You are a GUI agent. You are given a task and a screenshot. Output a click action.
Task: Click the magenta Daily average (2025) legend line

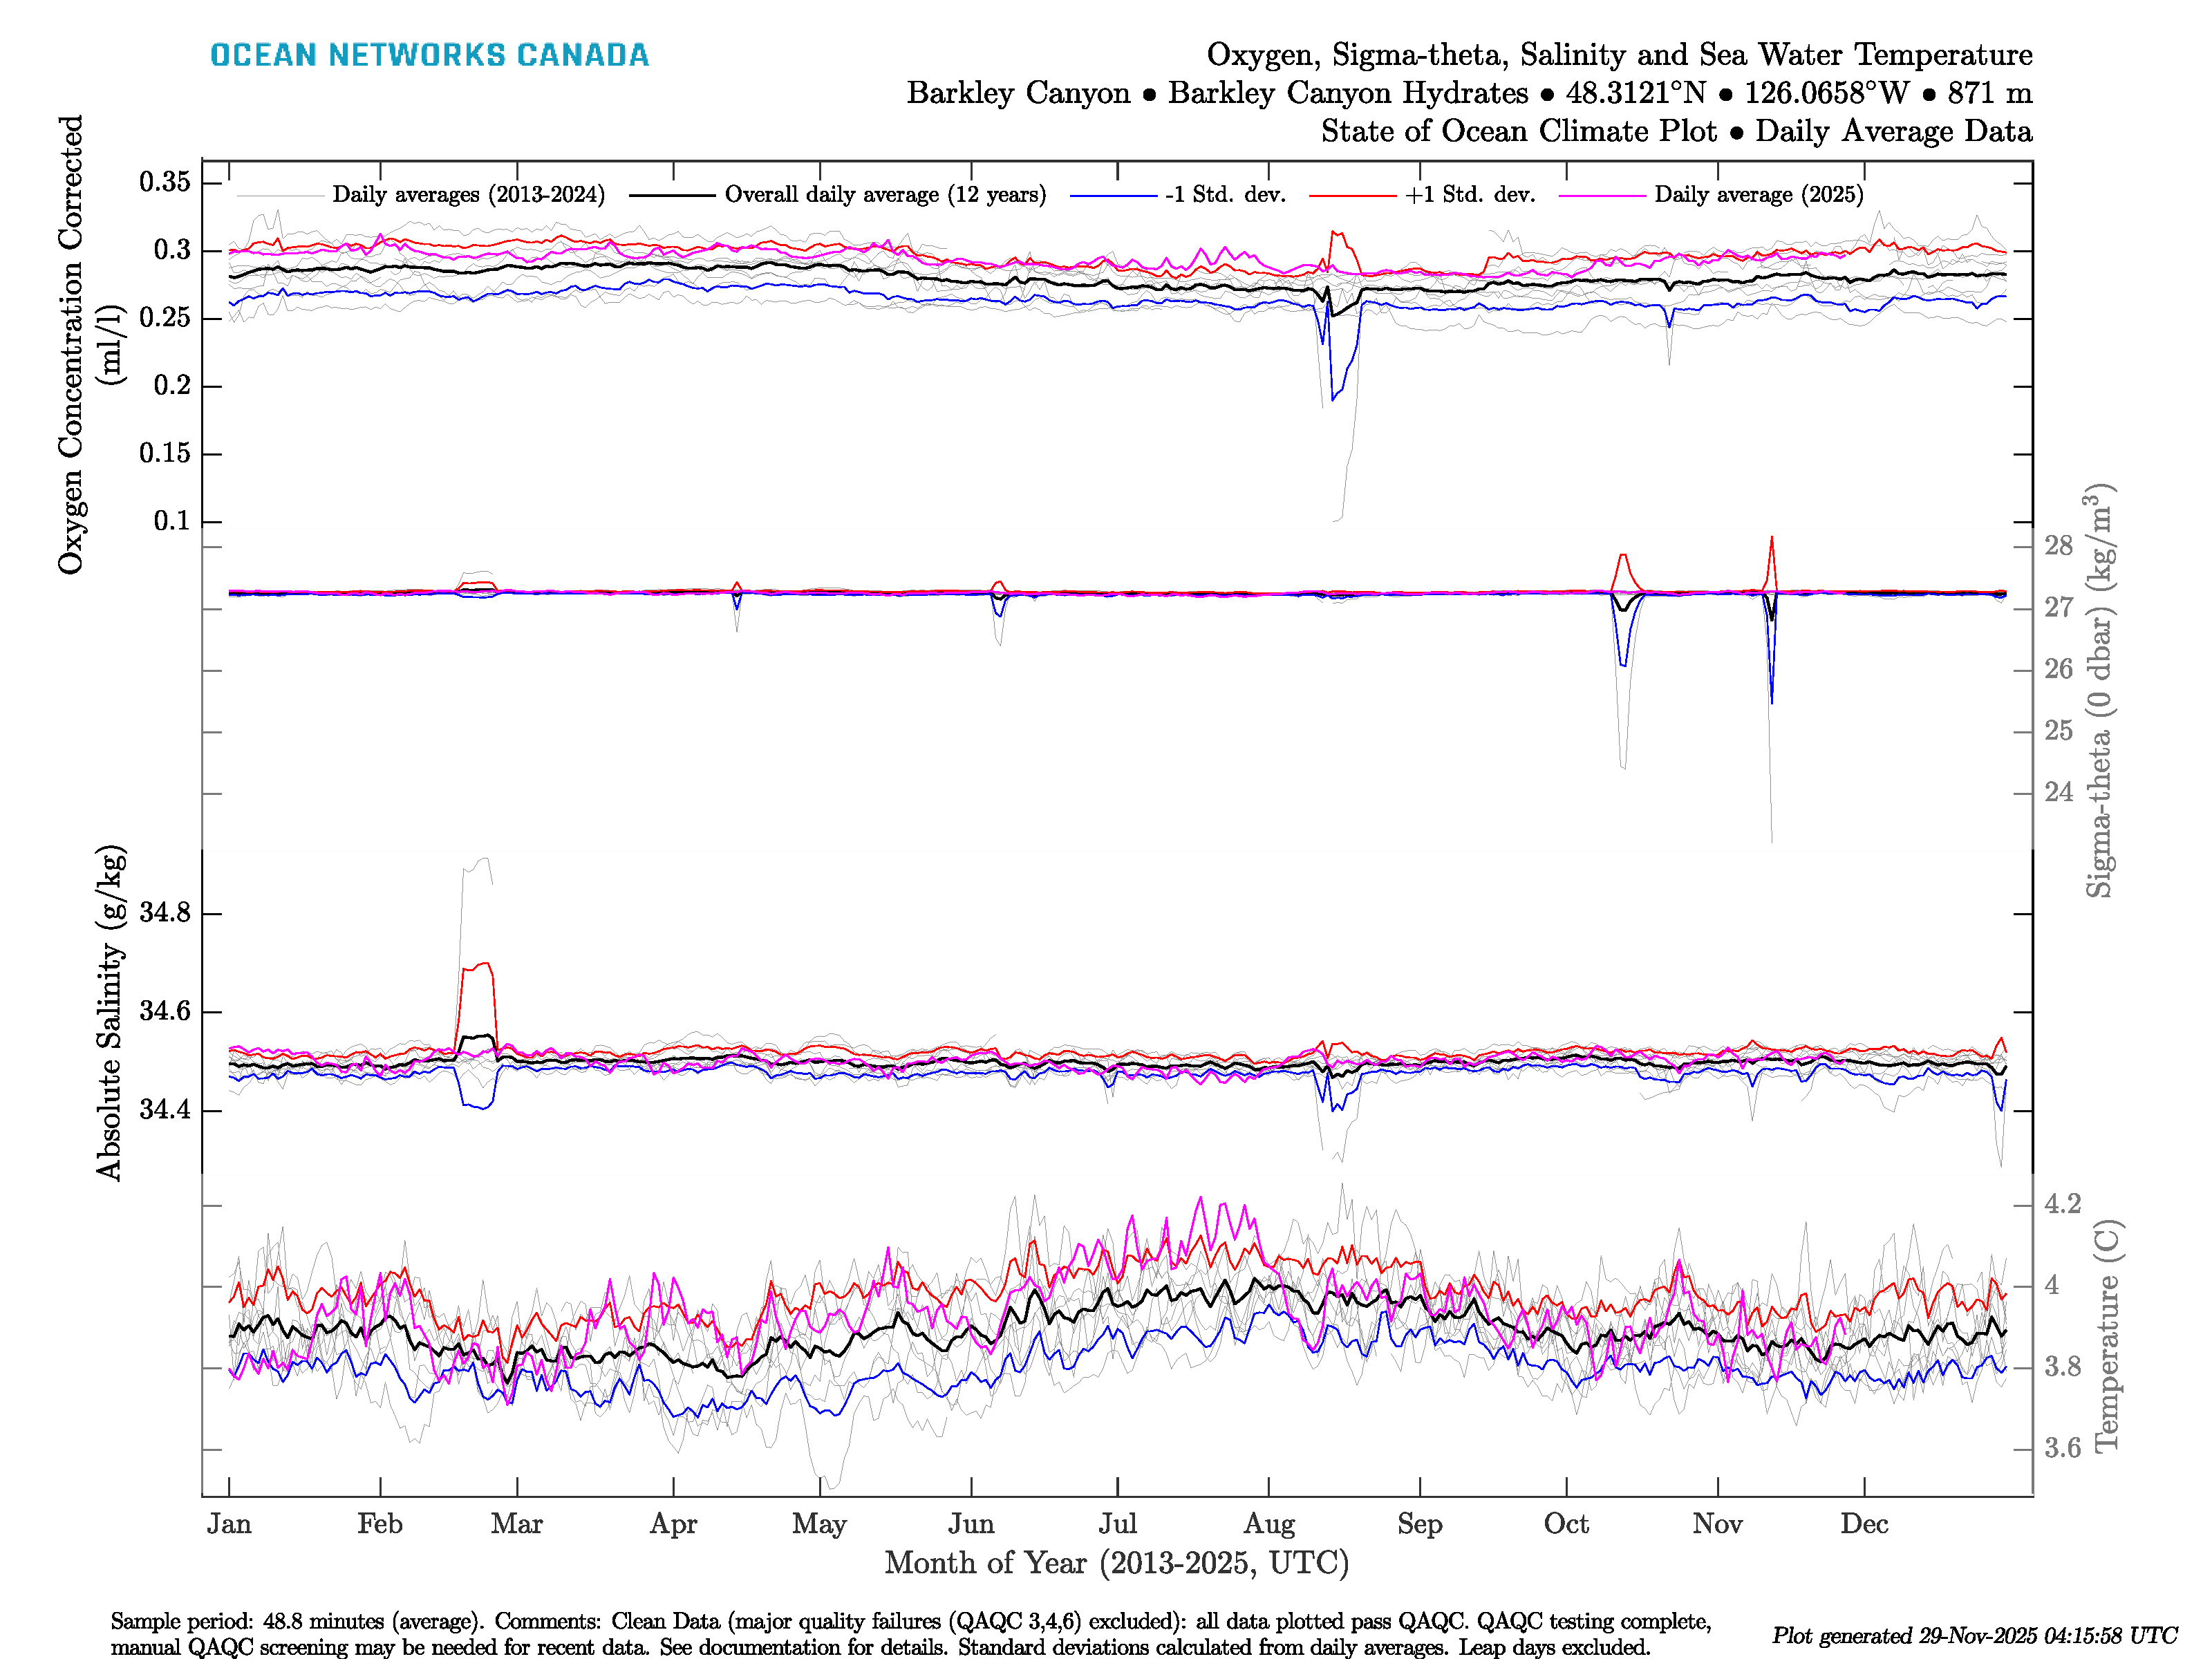(x=1602, y=195)
